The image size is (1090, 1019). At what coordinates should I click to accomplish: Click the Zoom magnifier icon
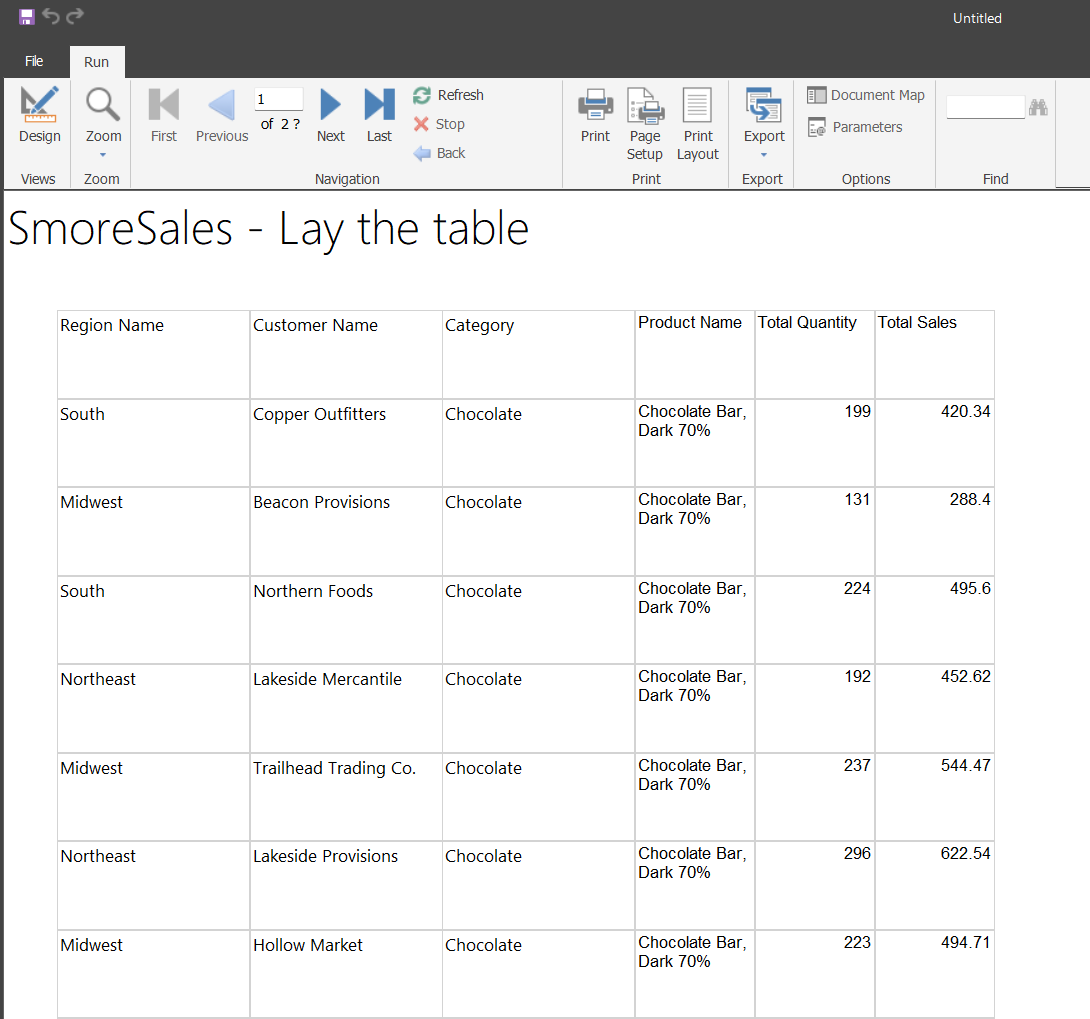coord(103,104)
